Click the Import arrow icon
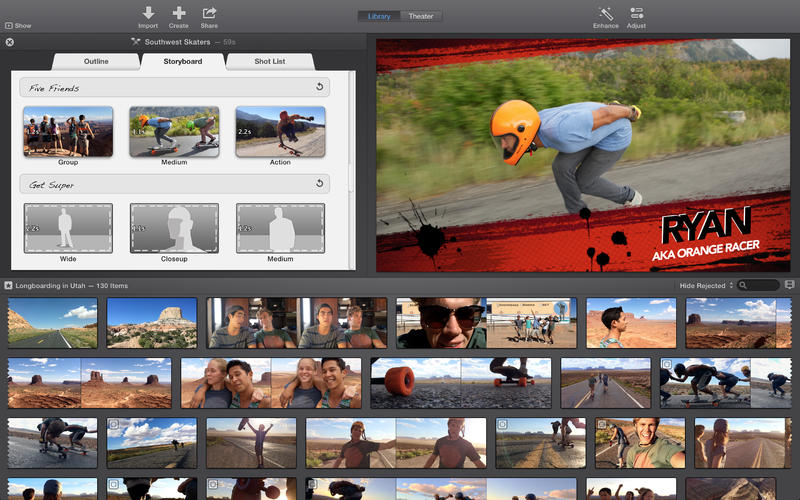 [x=148, y=13]
